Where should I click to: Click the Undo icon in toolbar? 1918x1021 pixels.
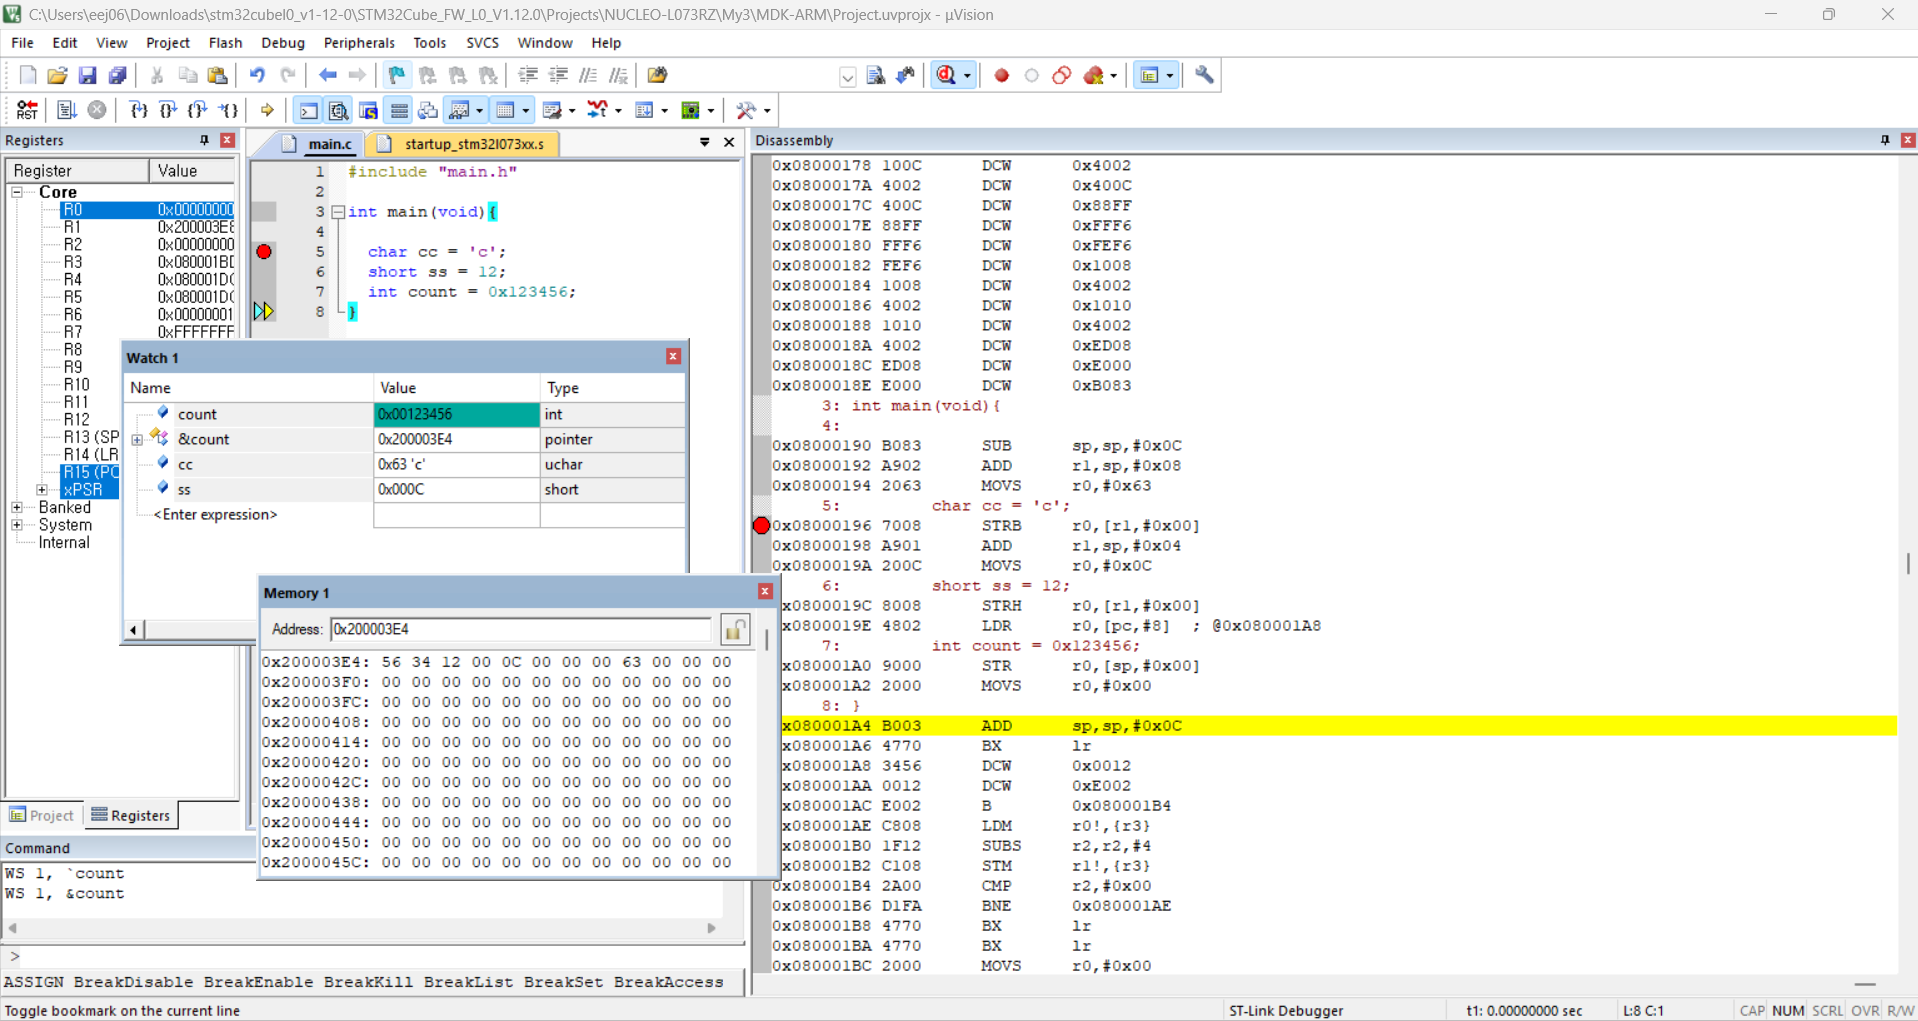click(x=257, y=75)
